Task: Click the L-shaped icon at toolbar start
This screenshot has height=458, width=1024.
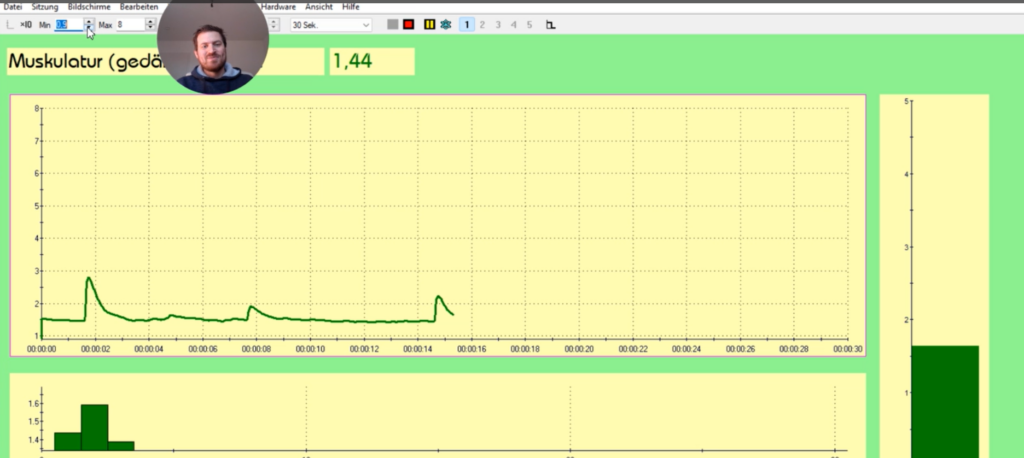Action: pyautogui.click(x=10, y=24)
